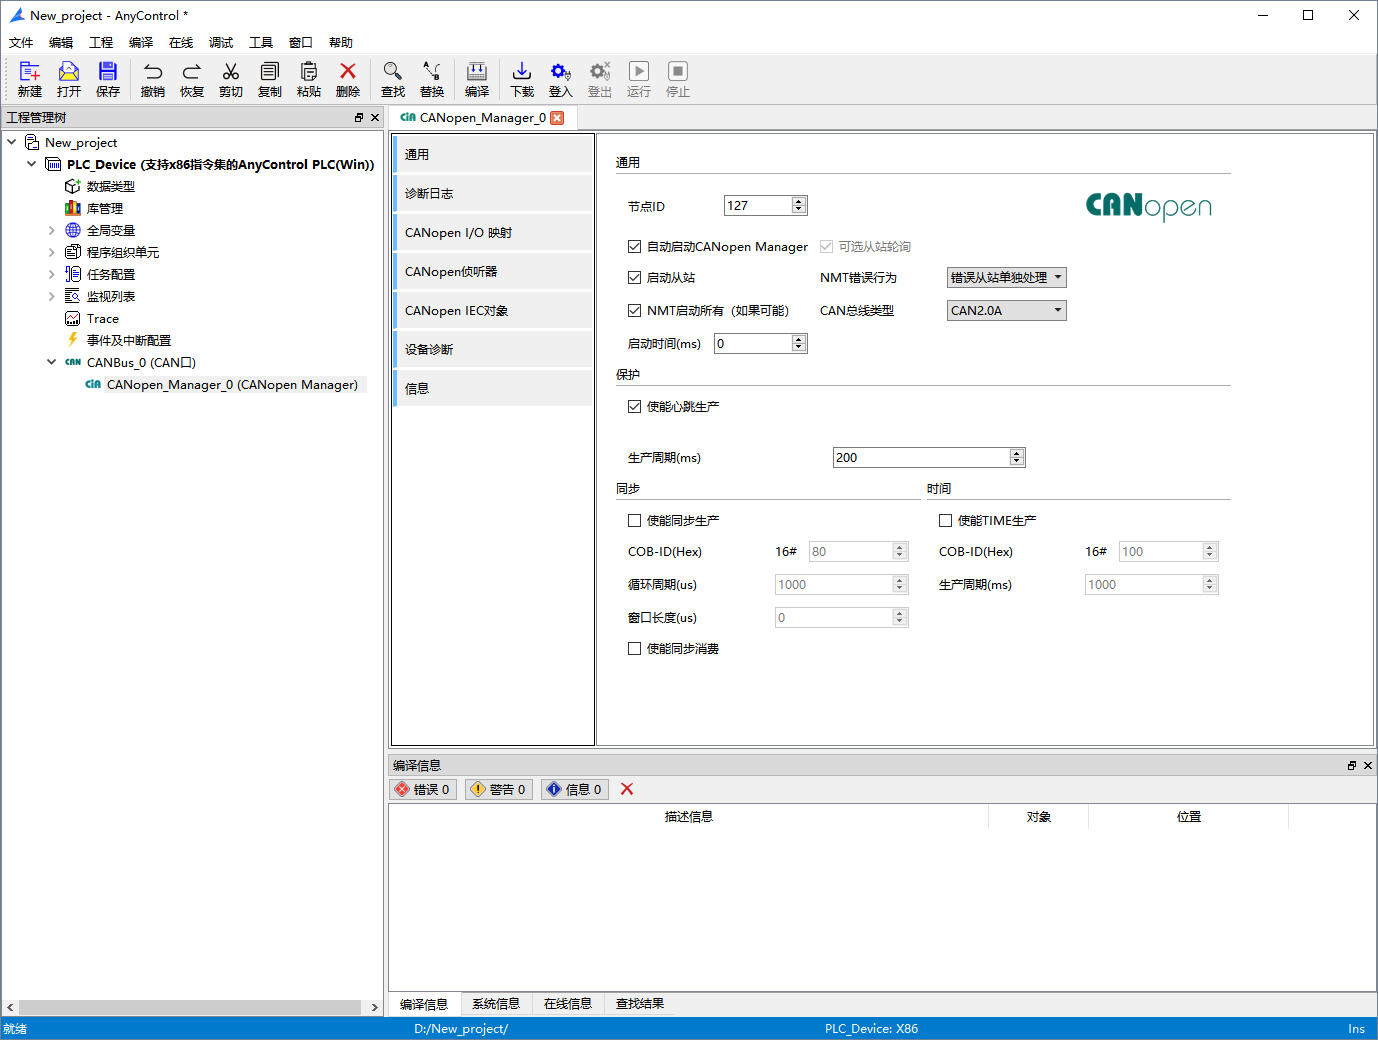Enable 使能同步生产 checkbox
Image resolution: width=1378 pixels, height=1040 pixels.
(x=634, y=520)
